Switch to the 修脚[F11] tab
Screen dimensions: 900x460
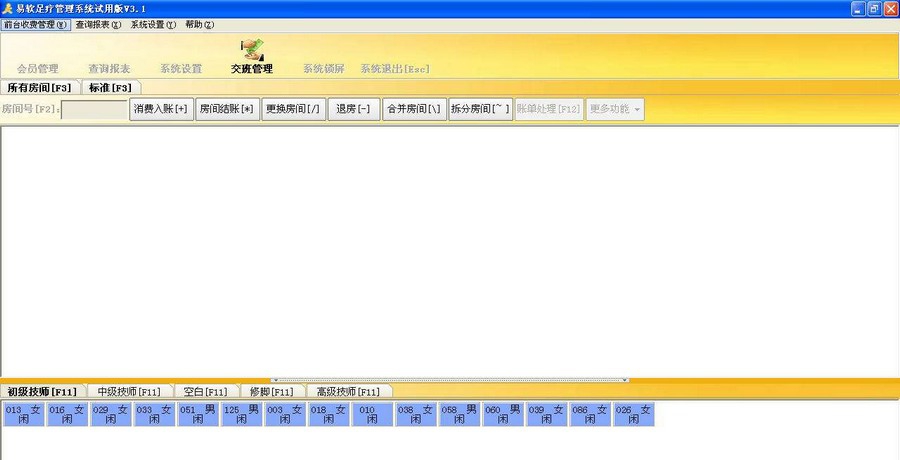click(271, 392)
